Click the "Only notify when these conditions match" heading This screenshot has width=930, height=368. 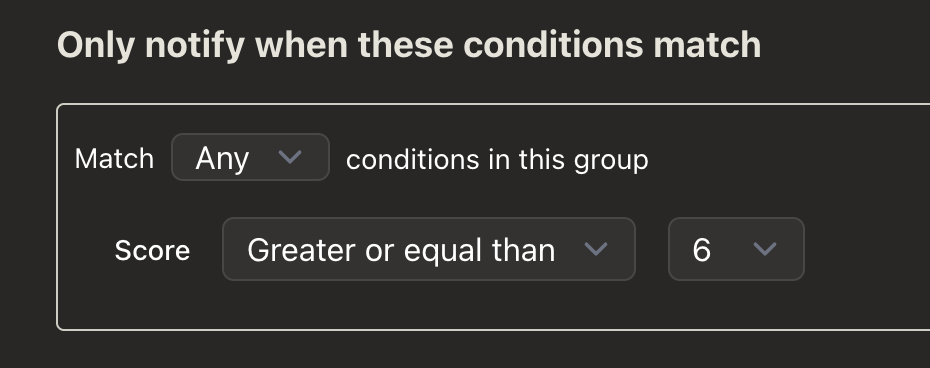(x=409, y=45)
